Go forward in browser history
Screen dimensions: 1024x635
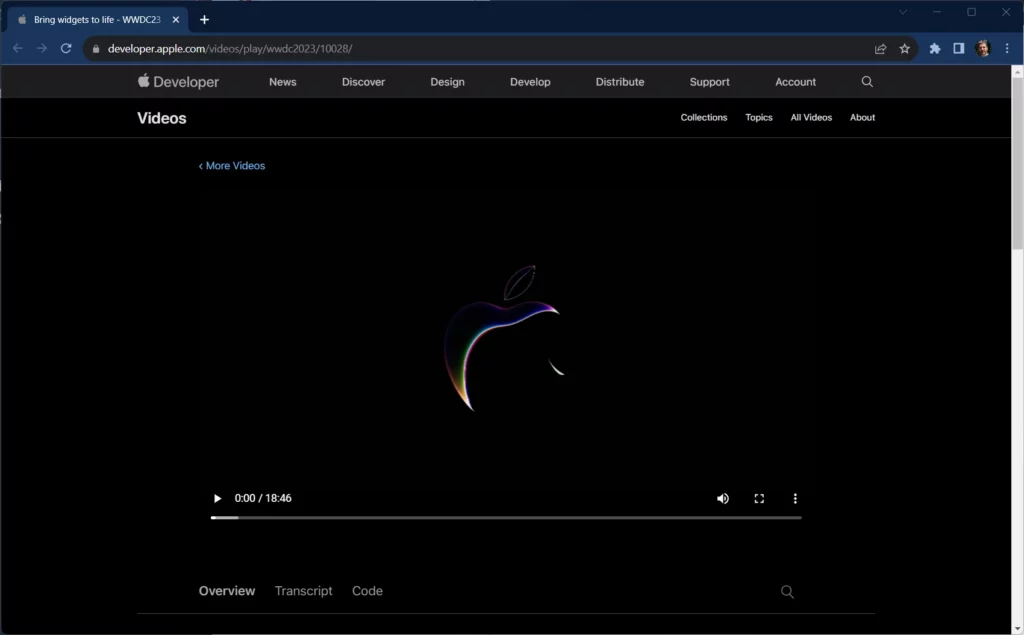[x=42, y=48]
